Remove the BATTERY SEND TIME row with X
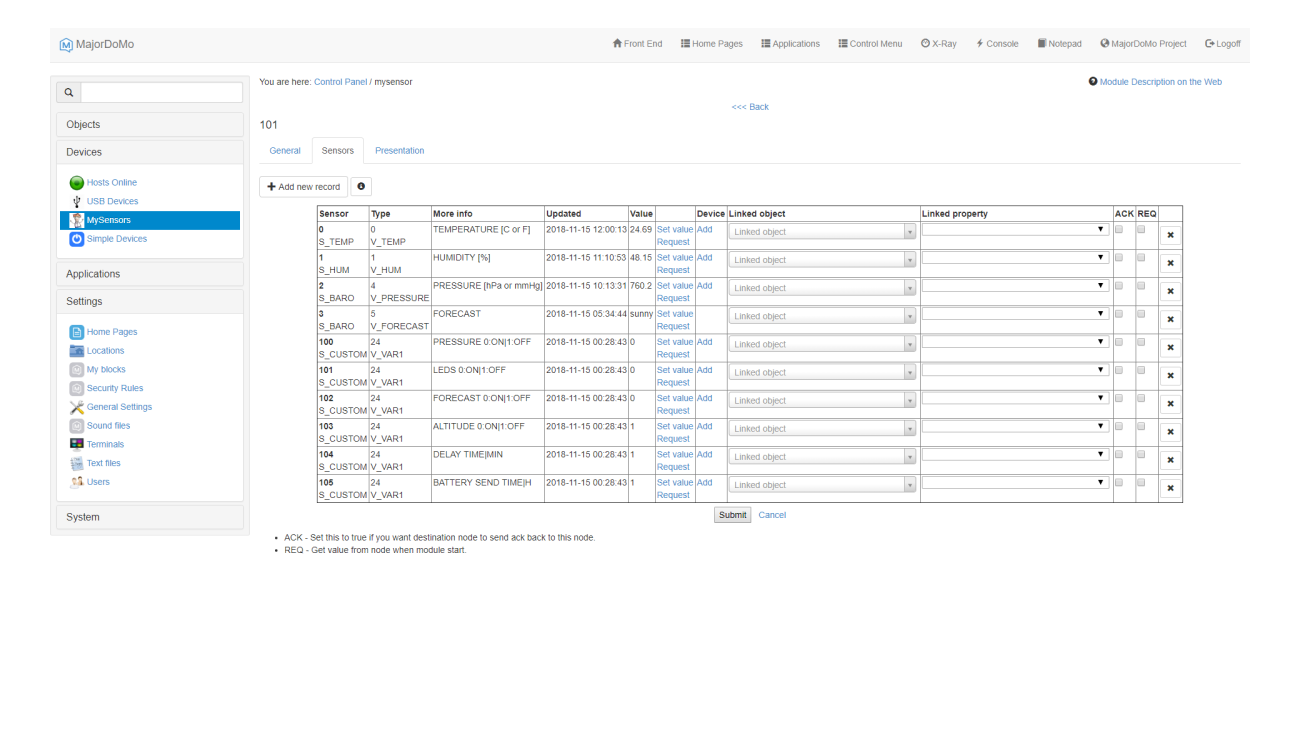Viewport: 1300px width, 731px height. pyautogui.click(x=1170, y=488)
